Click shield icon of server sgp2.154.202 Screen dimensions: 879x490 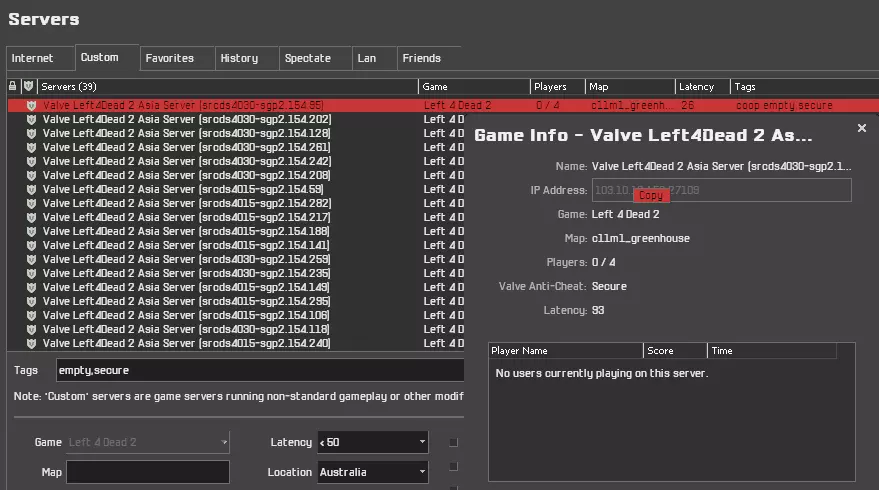point(31,119)
